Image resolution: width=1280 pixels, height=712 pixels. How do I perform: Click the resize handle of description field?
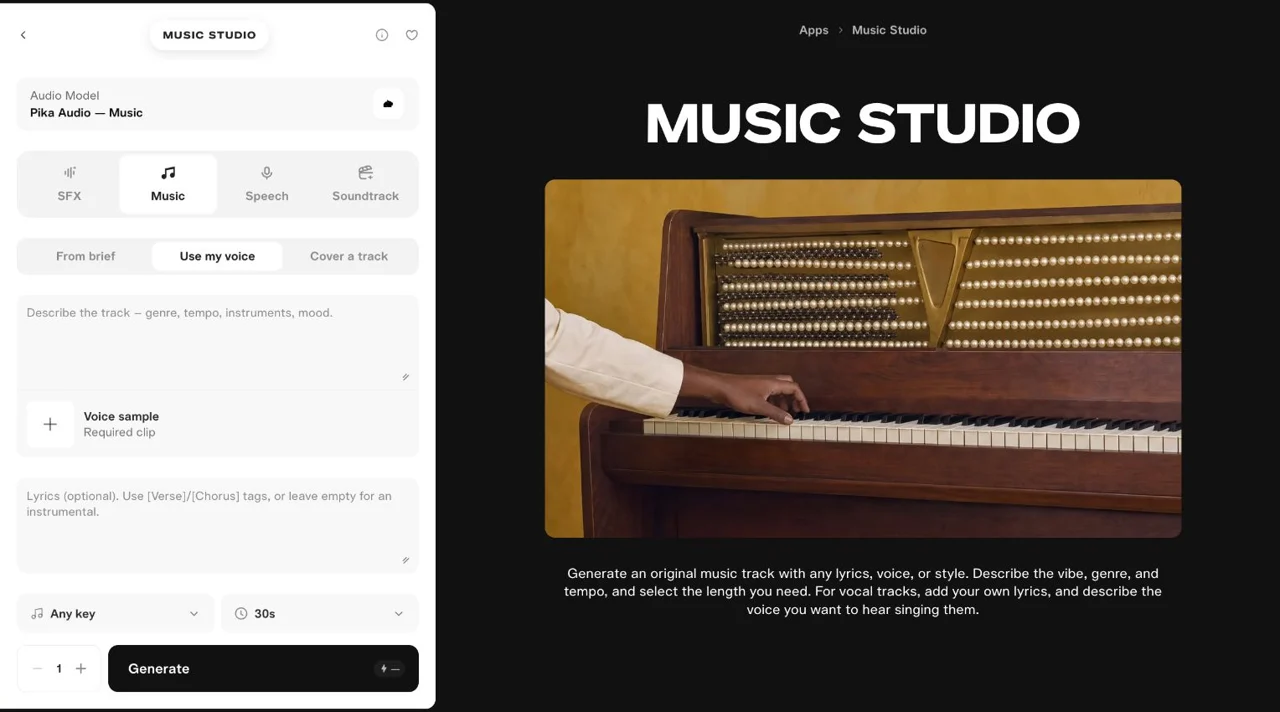(405, 377)
